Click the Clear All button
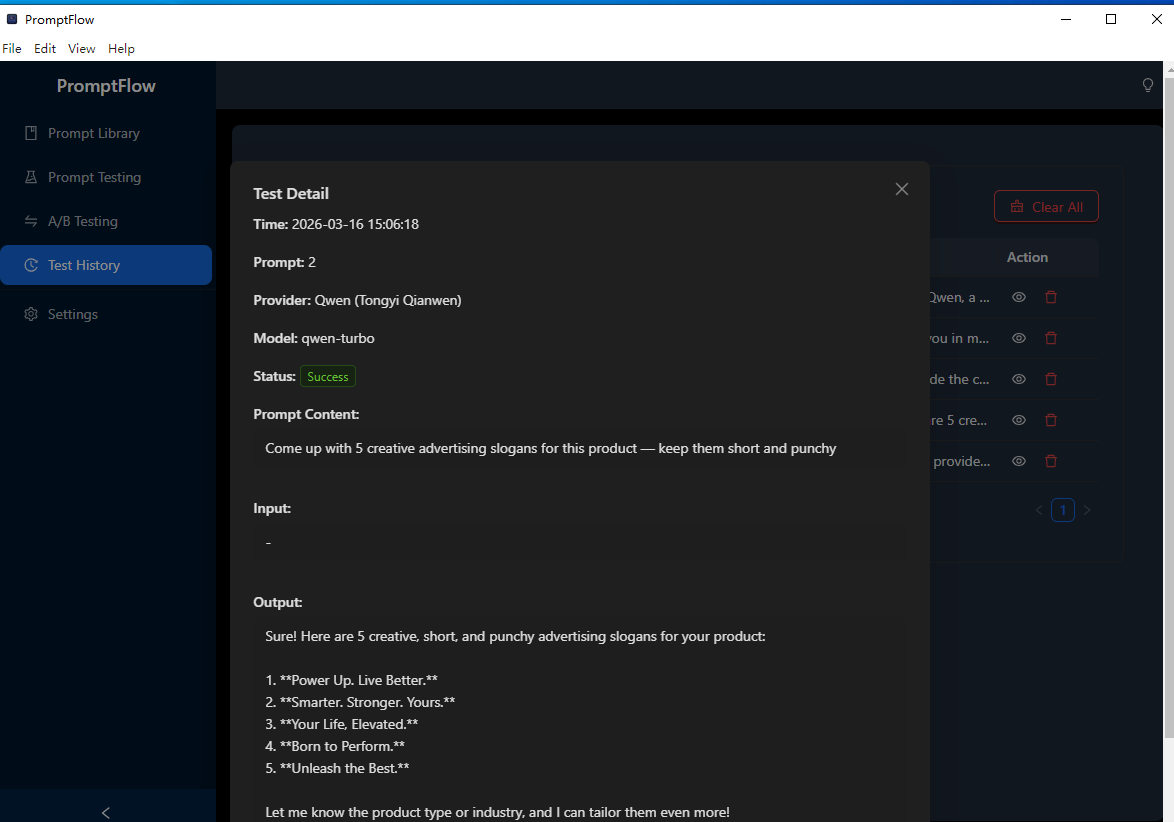Viewport: 1174px width, 822px height. coord(1046,207)
